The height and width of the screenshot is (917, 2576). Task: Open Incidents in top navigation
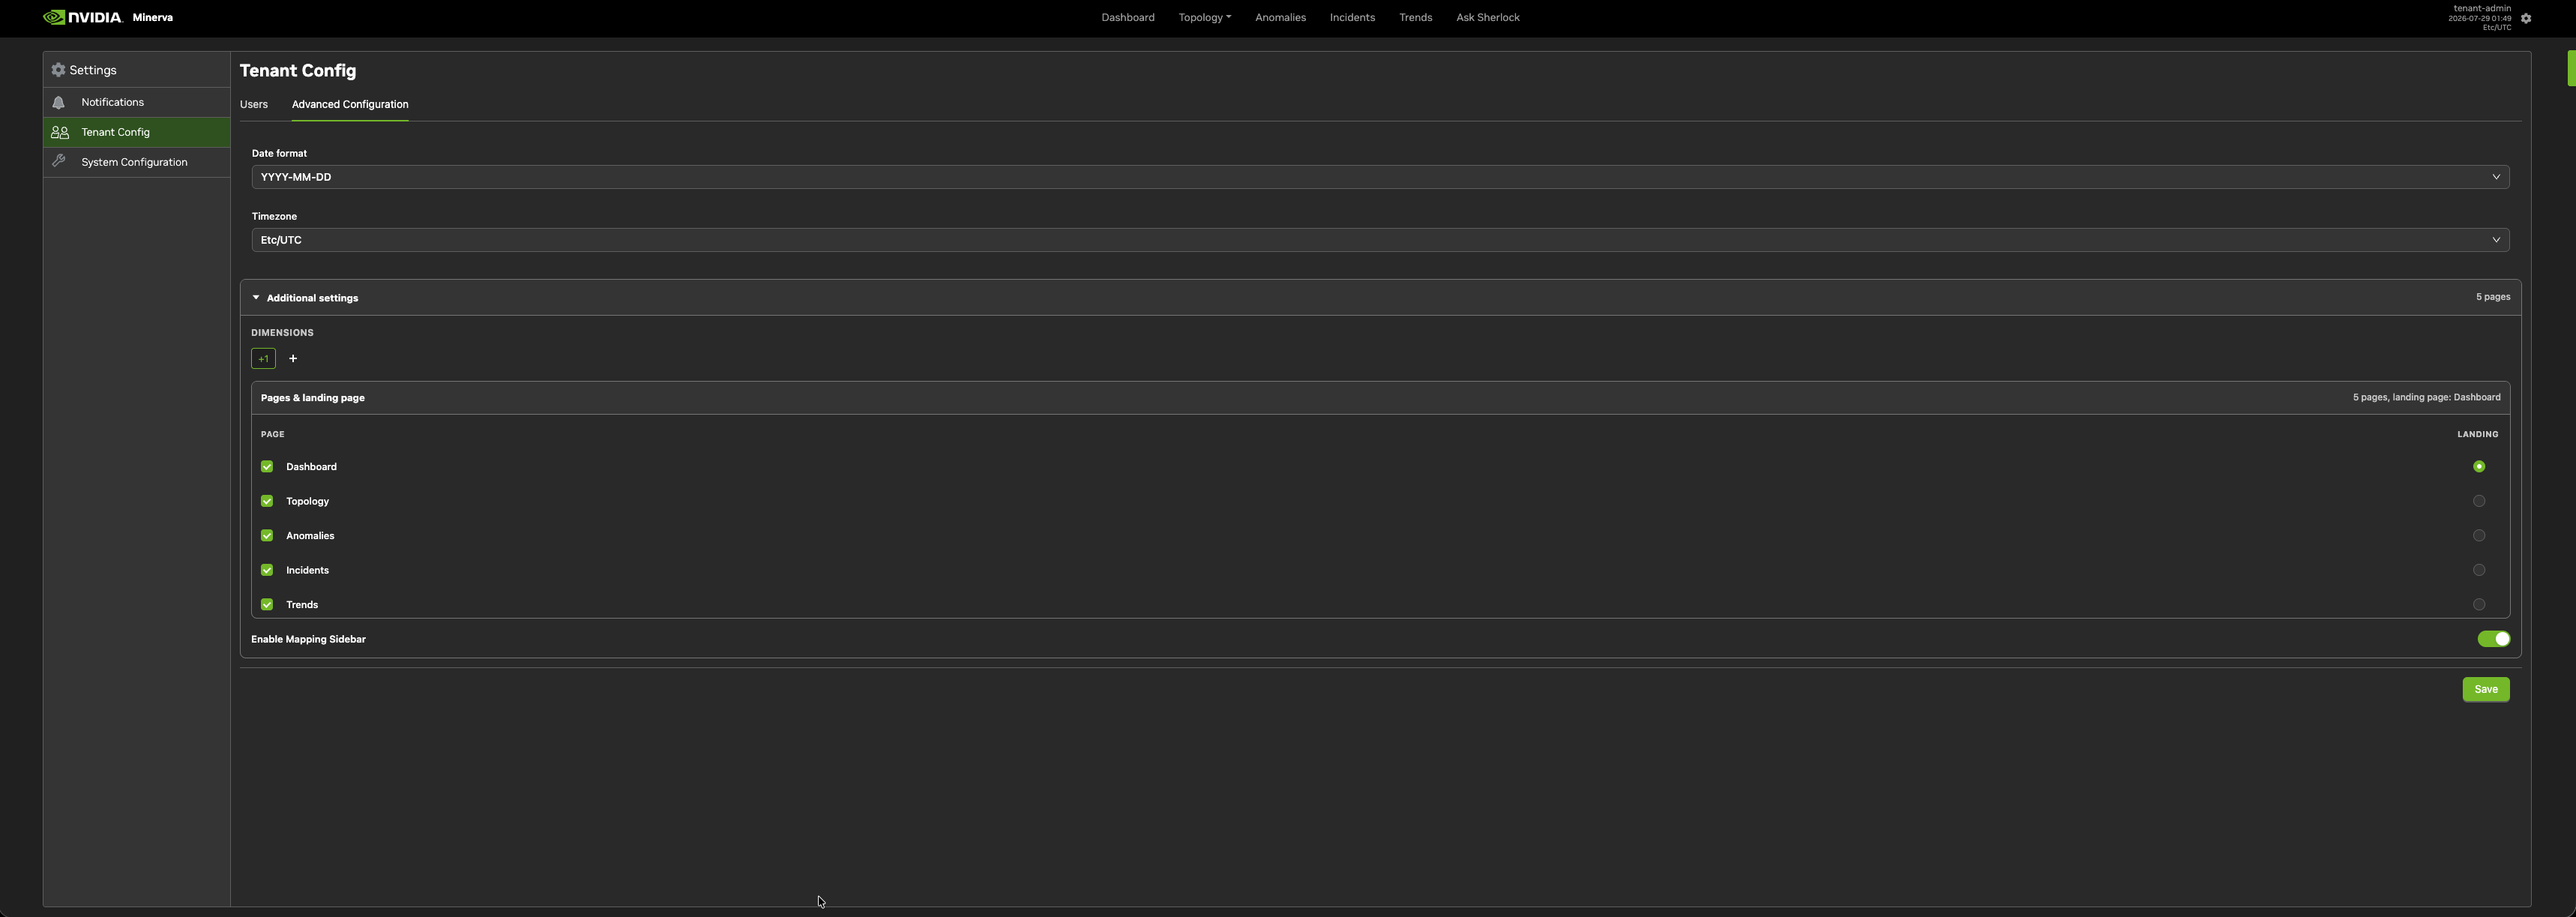click(x=1352, y=18)
